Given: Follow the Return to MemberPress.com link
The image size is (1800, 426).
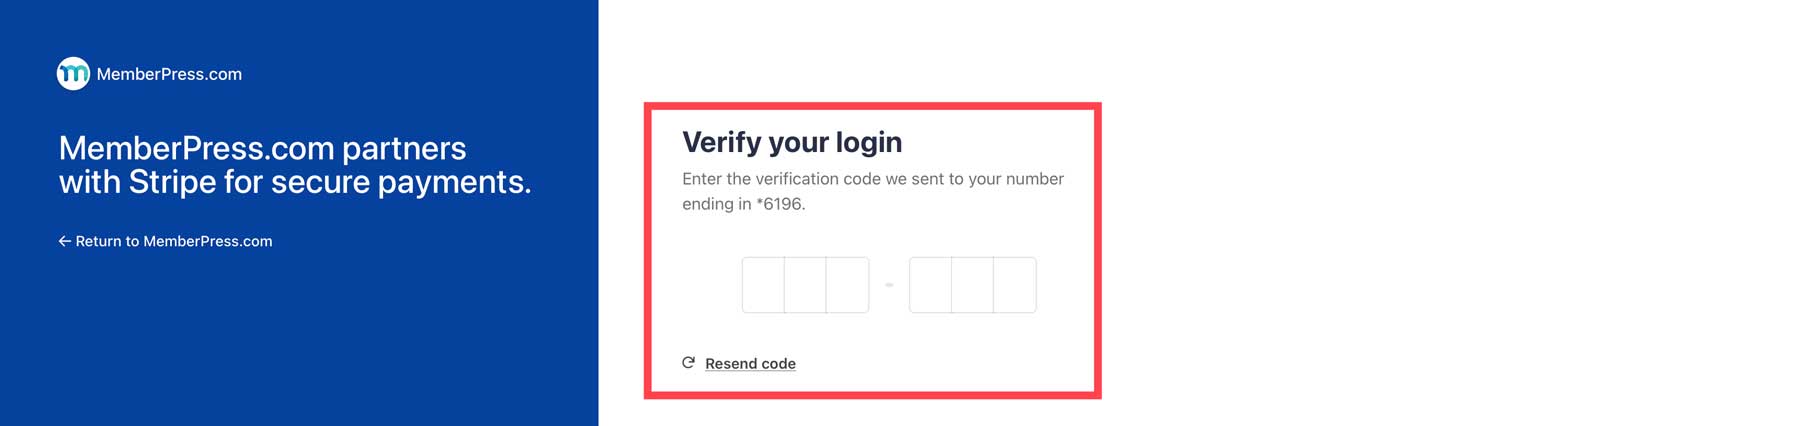Looking at the screenshot, I should coord(173,241).
